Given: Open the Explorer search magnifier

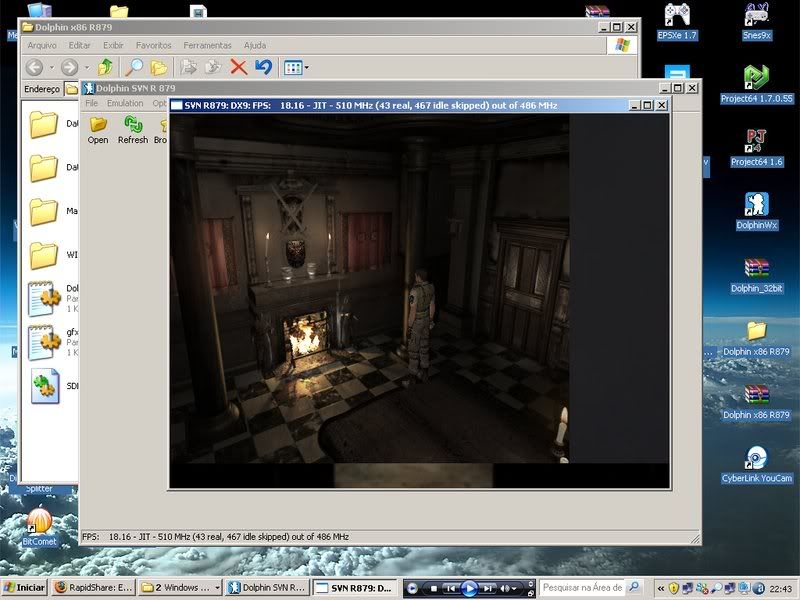Looking at the screenshot, I should 134,67.
